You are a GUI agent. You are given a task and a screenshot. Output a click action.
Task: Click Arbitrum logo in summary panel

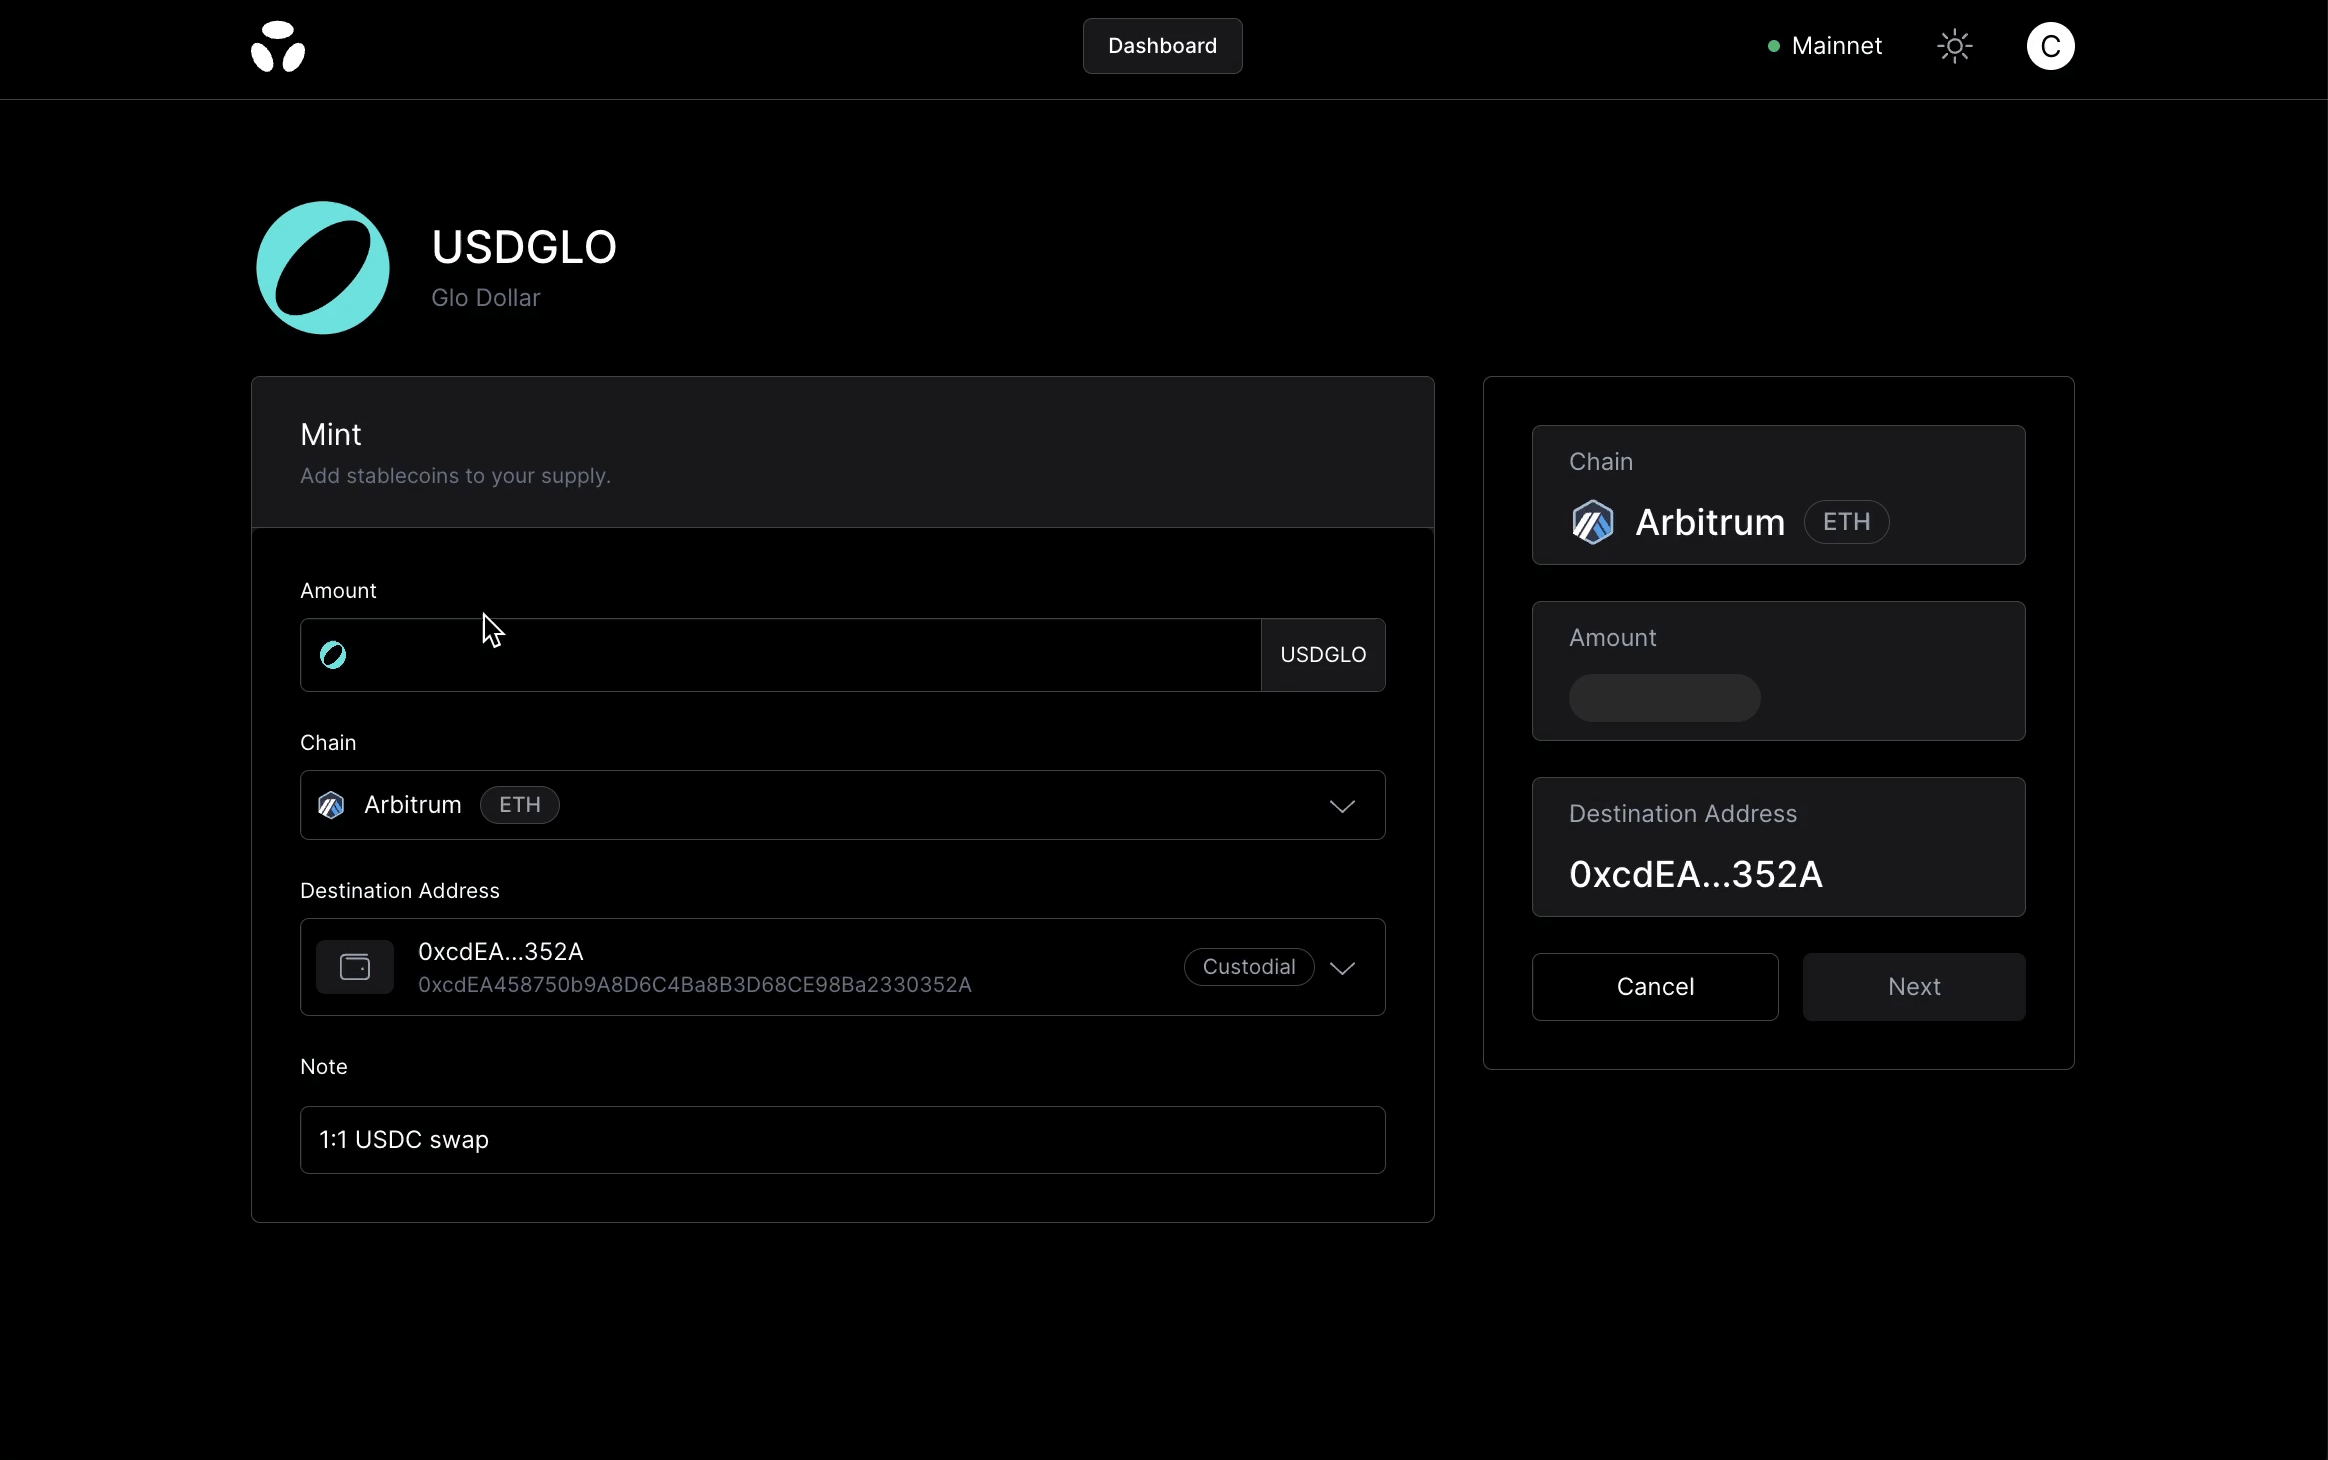tap(1592, 522)
